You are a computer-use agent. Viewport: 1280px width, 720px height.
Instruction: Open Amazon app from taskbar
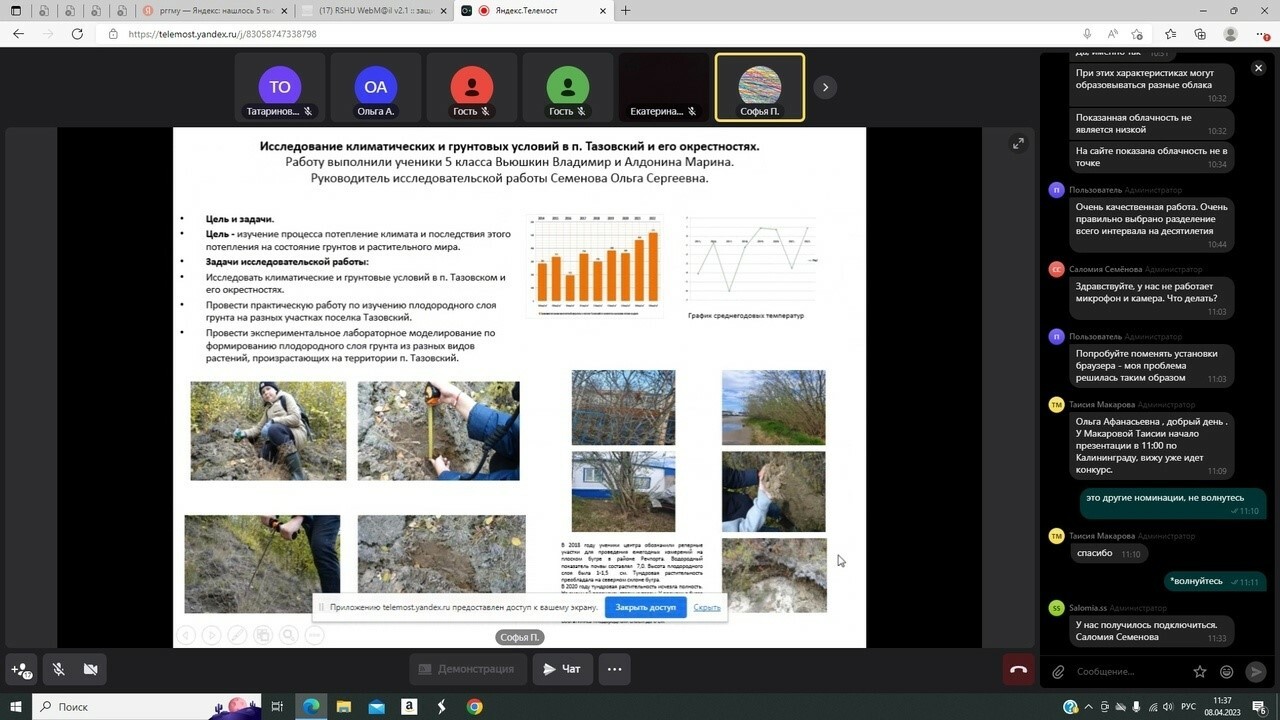click(409, 707)
